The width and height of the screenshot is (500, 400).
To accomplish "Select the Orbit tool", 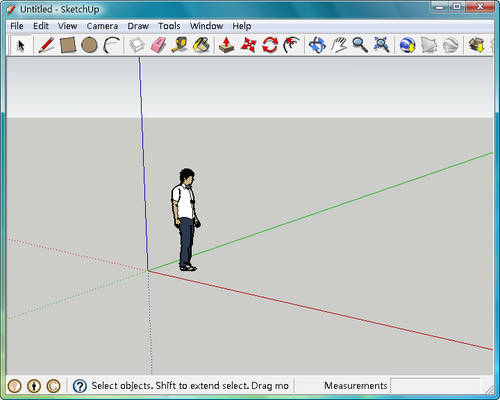I will 317,45.
